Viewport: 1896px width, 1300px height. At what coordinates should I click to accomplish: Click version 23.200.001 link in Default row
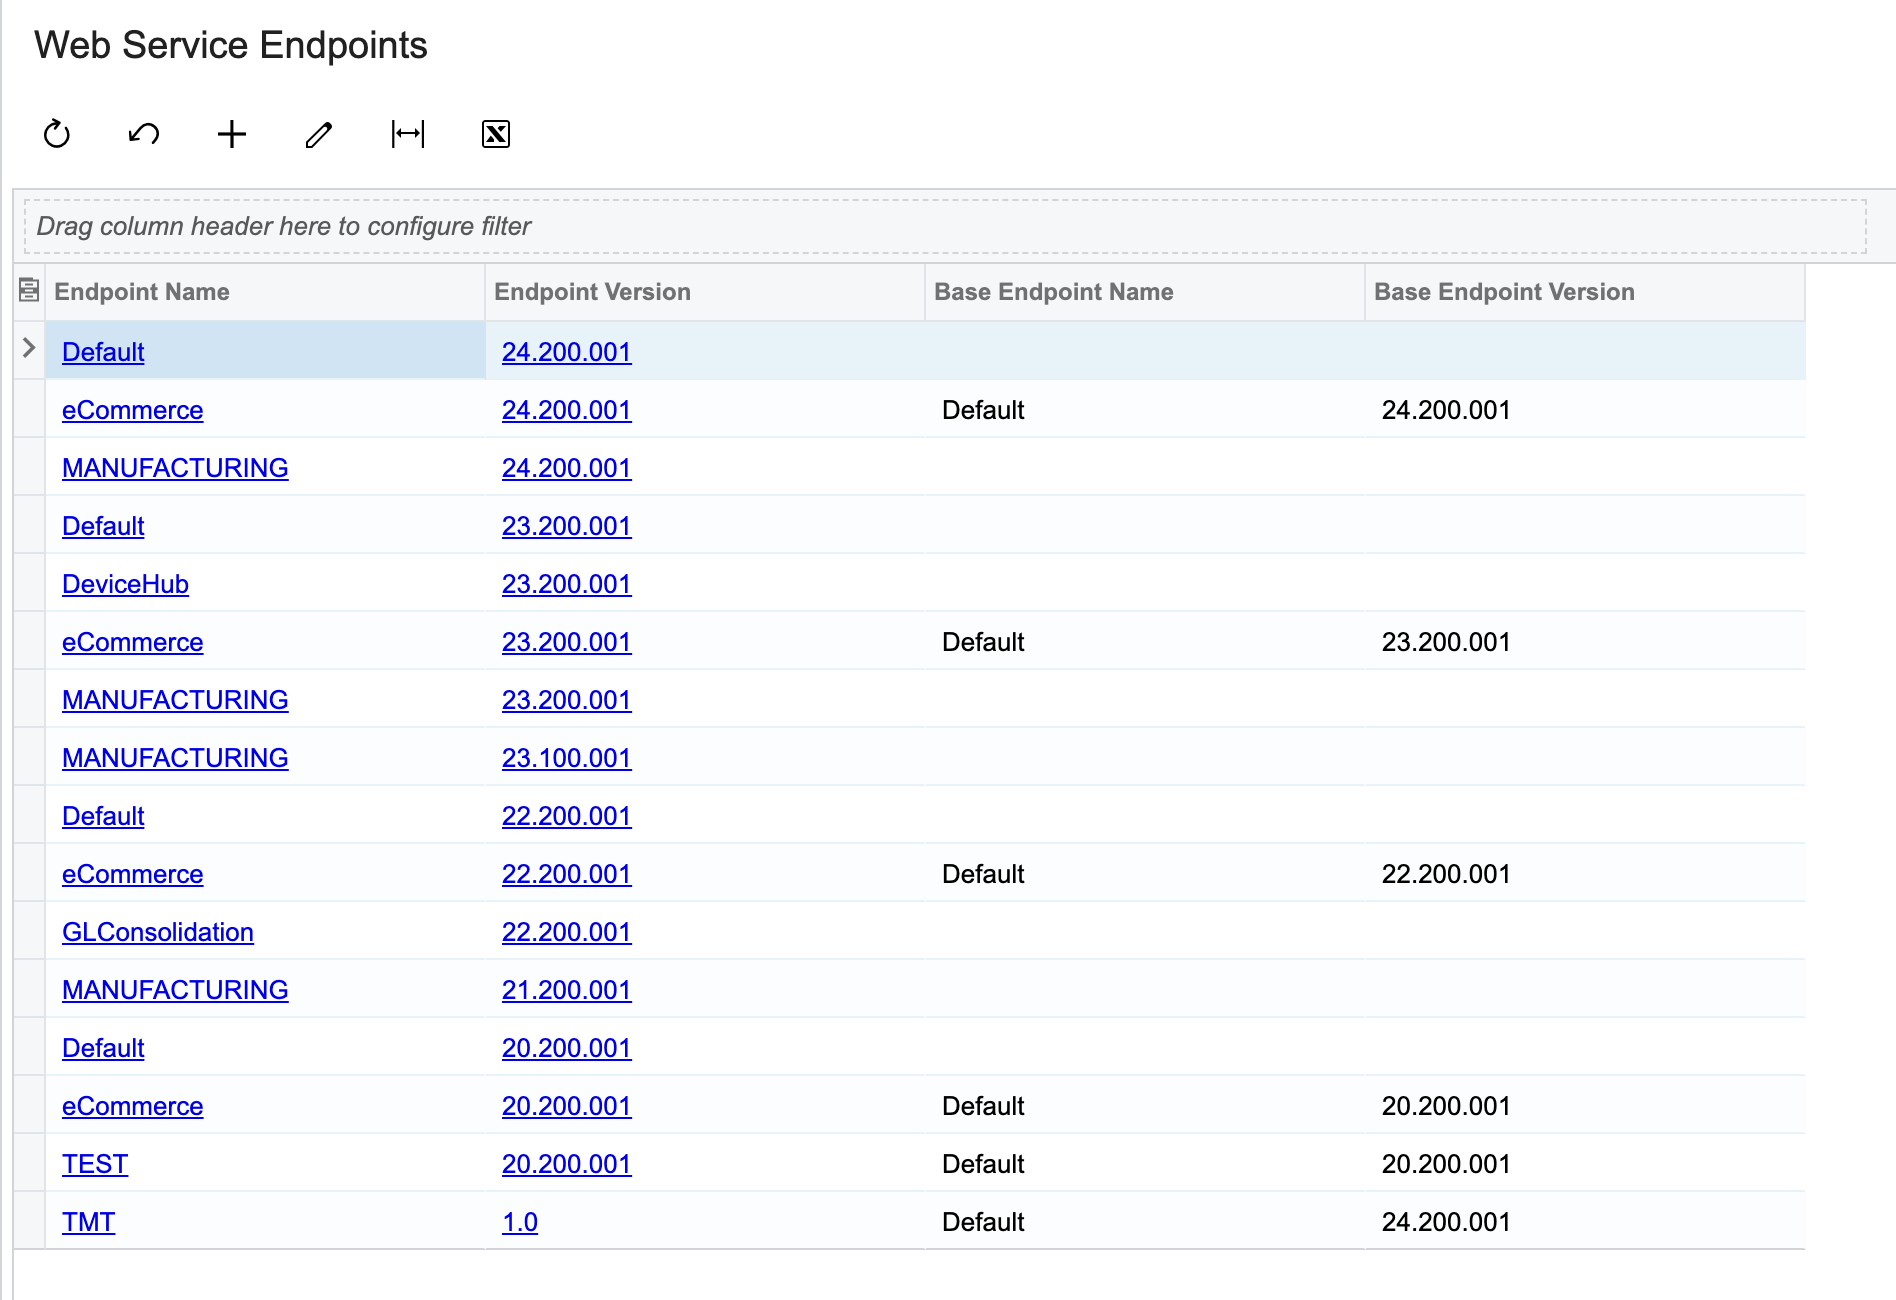[566, 526]
